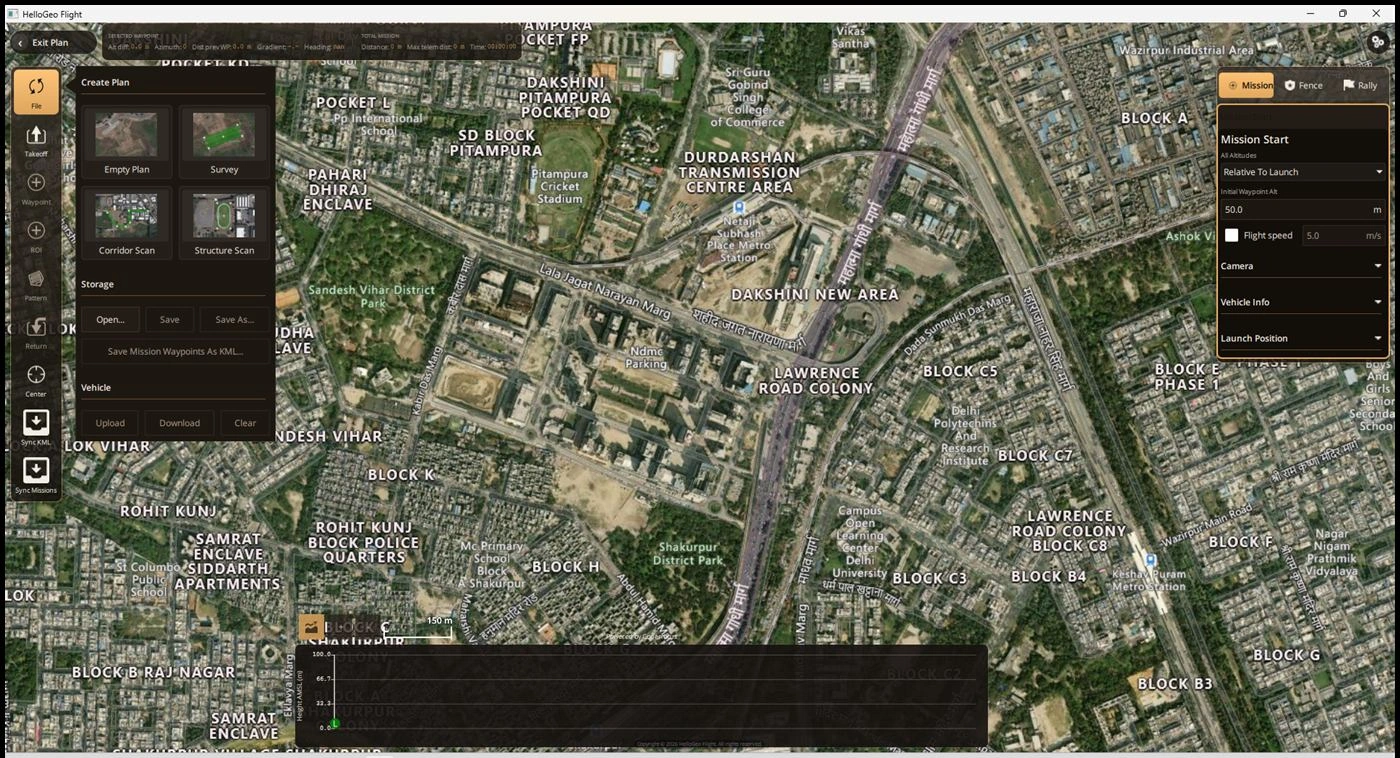Open the Pattern tool

(36, 283)
